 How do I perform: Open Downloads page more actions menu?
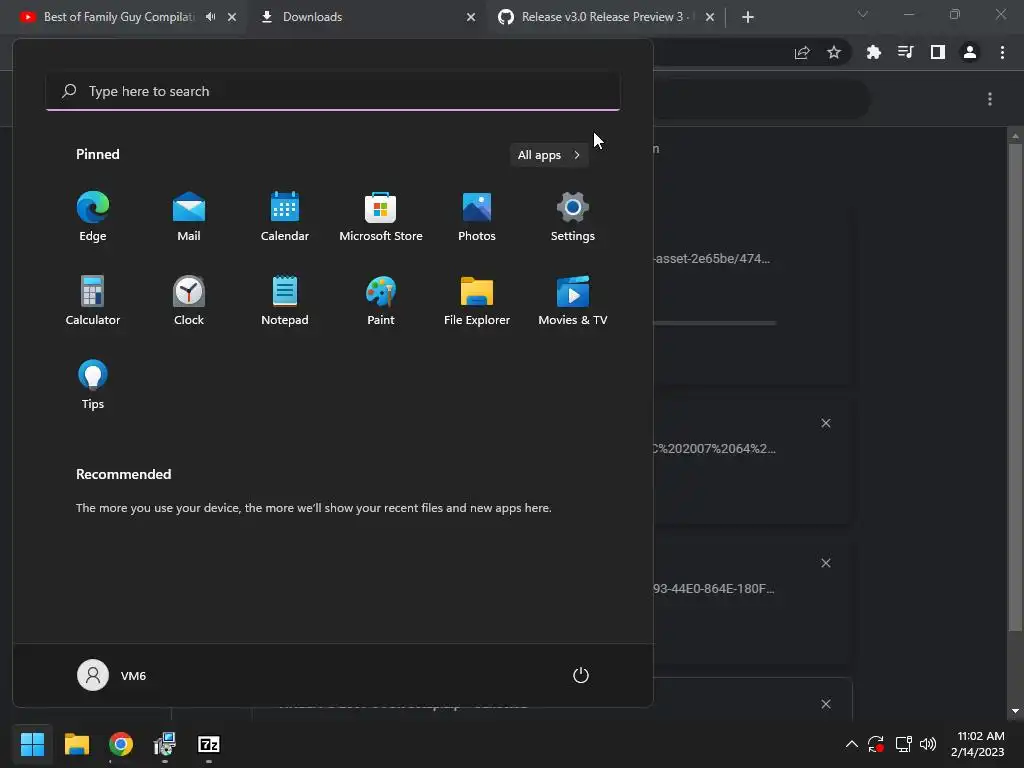pos(990,99)
